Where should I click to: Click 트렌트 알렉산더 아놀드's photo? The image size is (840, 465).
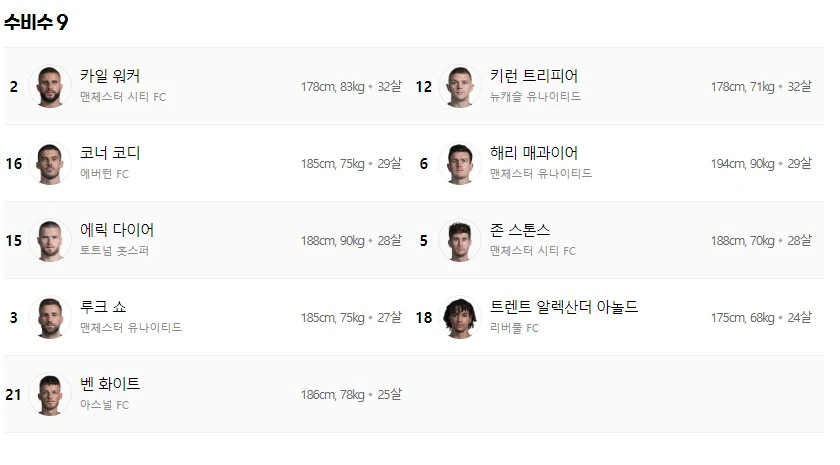click(x=459, y=317)
